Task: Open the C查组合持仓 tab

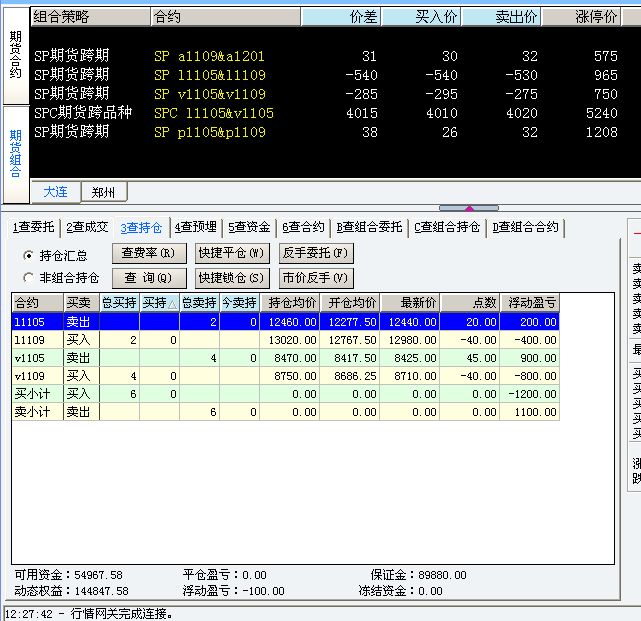Action: [447, 227]
